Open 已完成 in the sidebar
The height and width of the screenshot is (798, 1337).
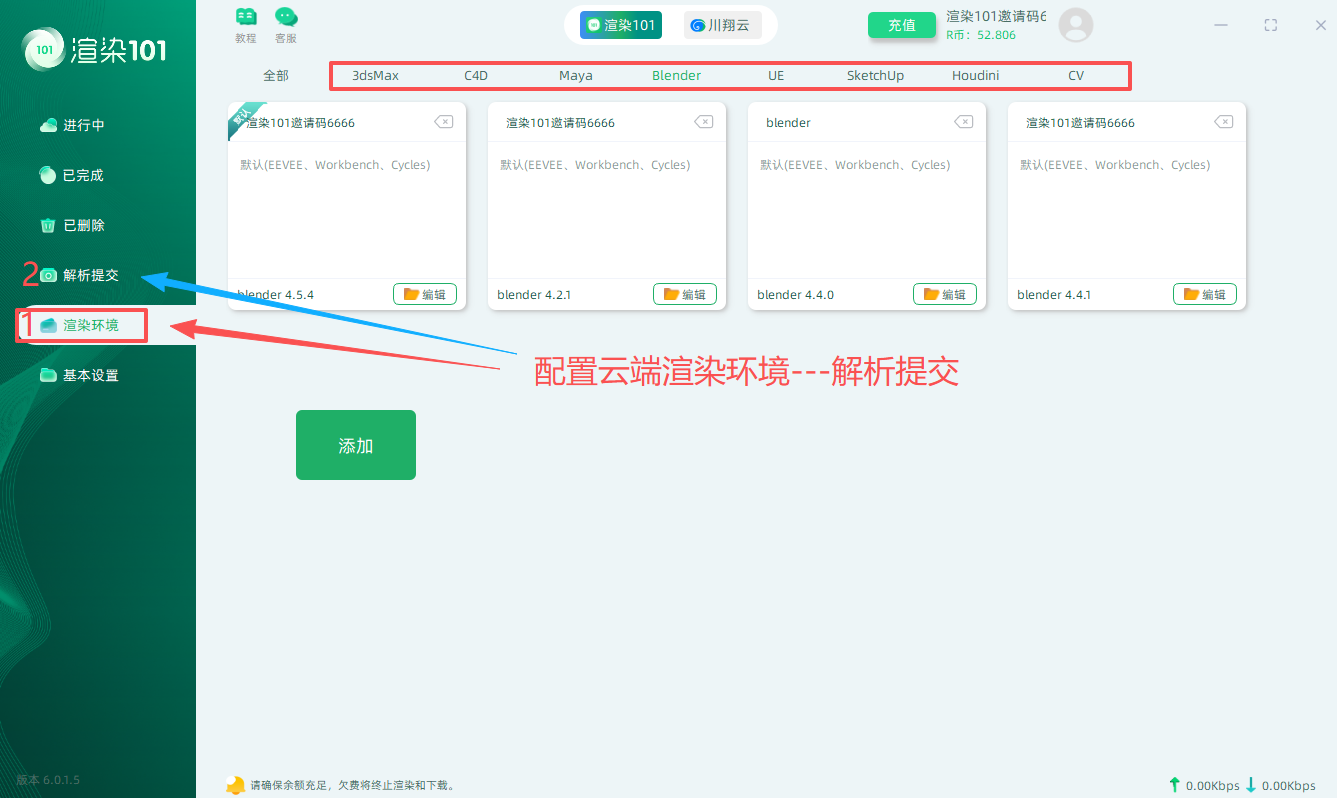tap(73, 175)
